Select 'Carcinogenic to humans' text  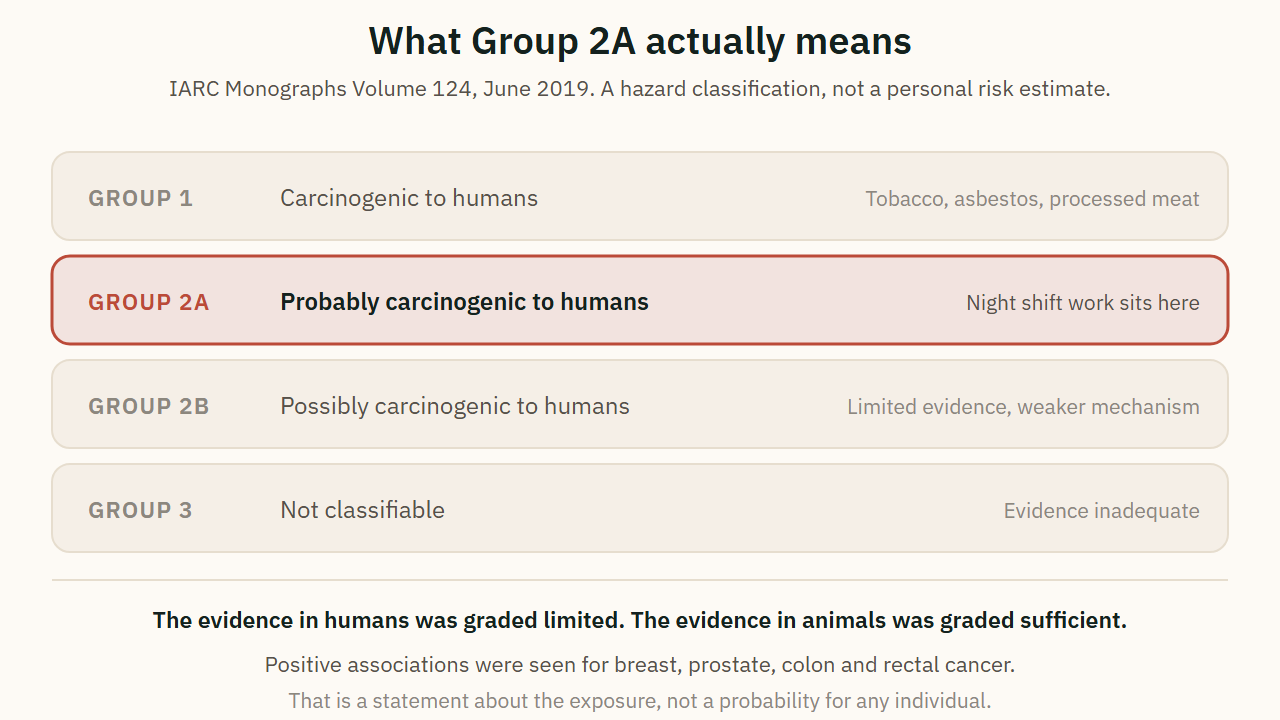pos(409,198)
